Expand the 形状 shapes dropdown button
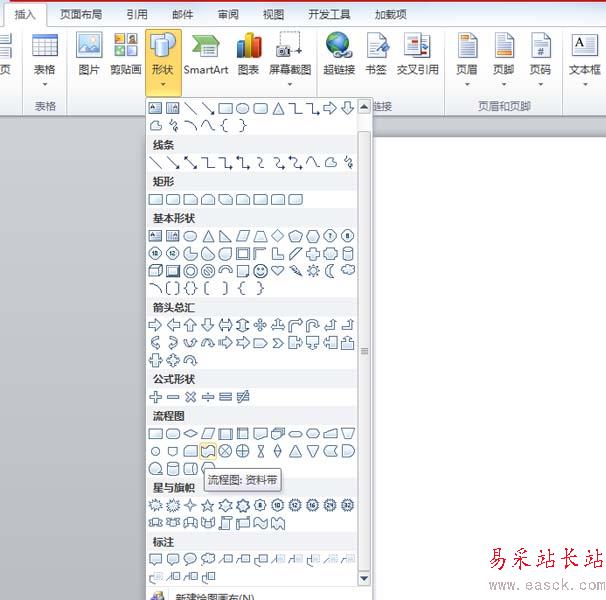 click(163, 62)
